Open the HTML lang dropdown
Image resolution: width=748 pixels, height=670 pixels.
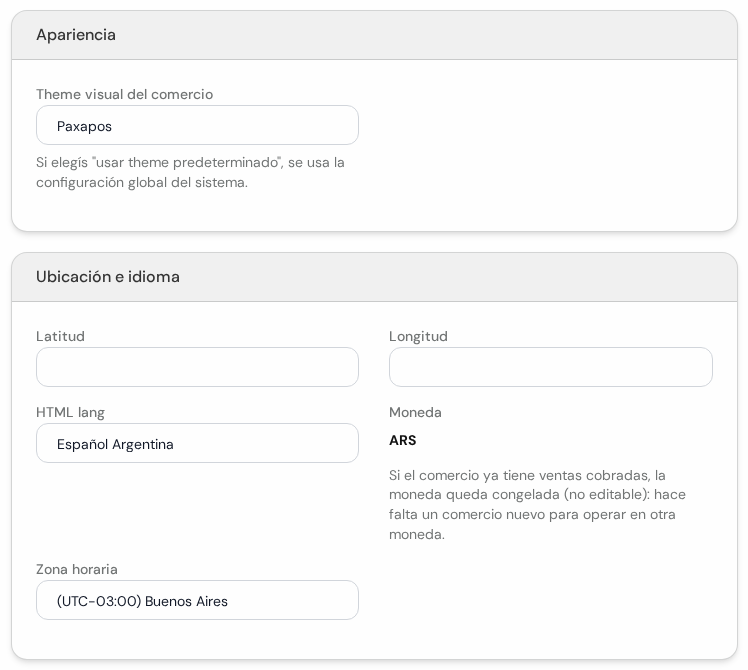pyautogui.click(x=197, y=443)
